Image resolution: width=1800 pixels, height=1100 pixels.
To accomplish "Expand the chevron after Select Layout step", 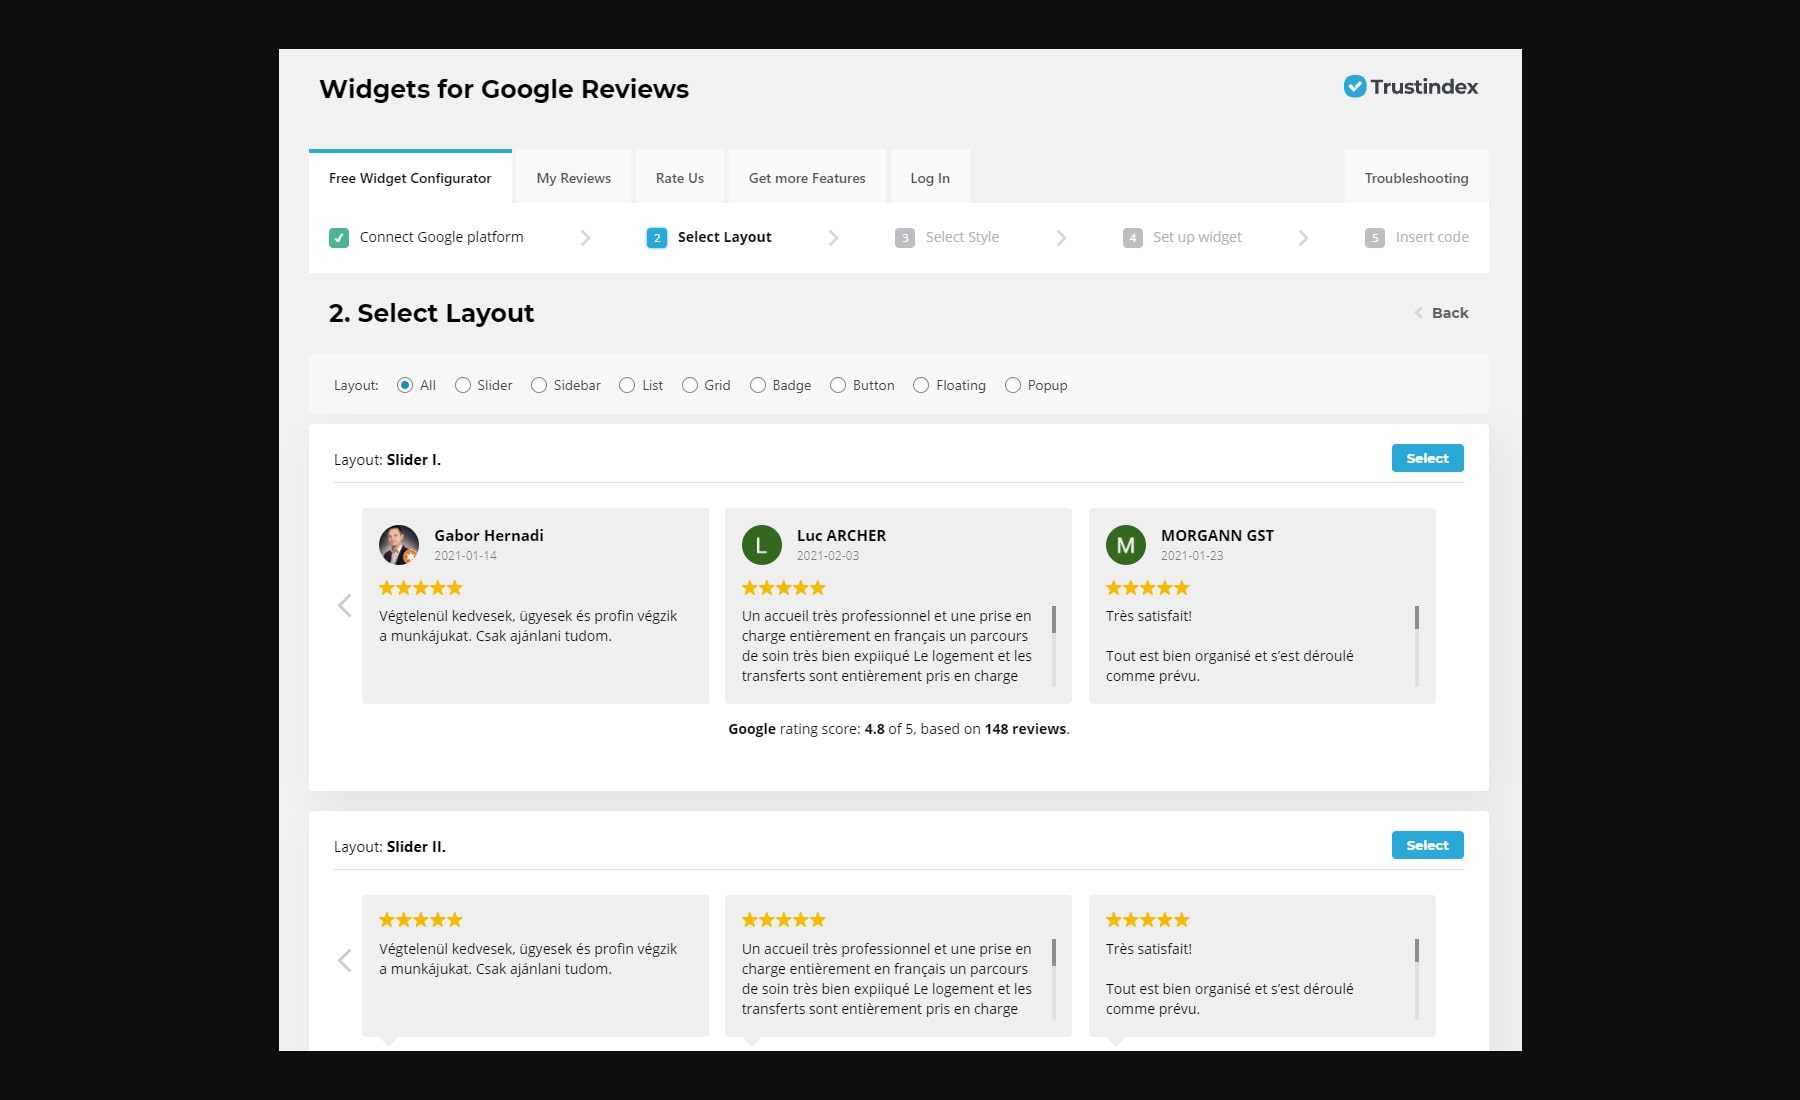I will 834,237.
